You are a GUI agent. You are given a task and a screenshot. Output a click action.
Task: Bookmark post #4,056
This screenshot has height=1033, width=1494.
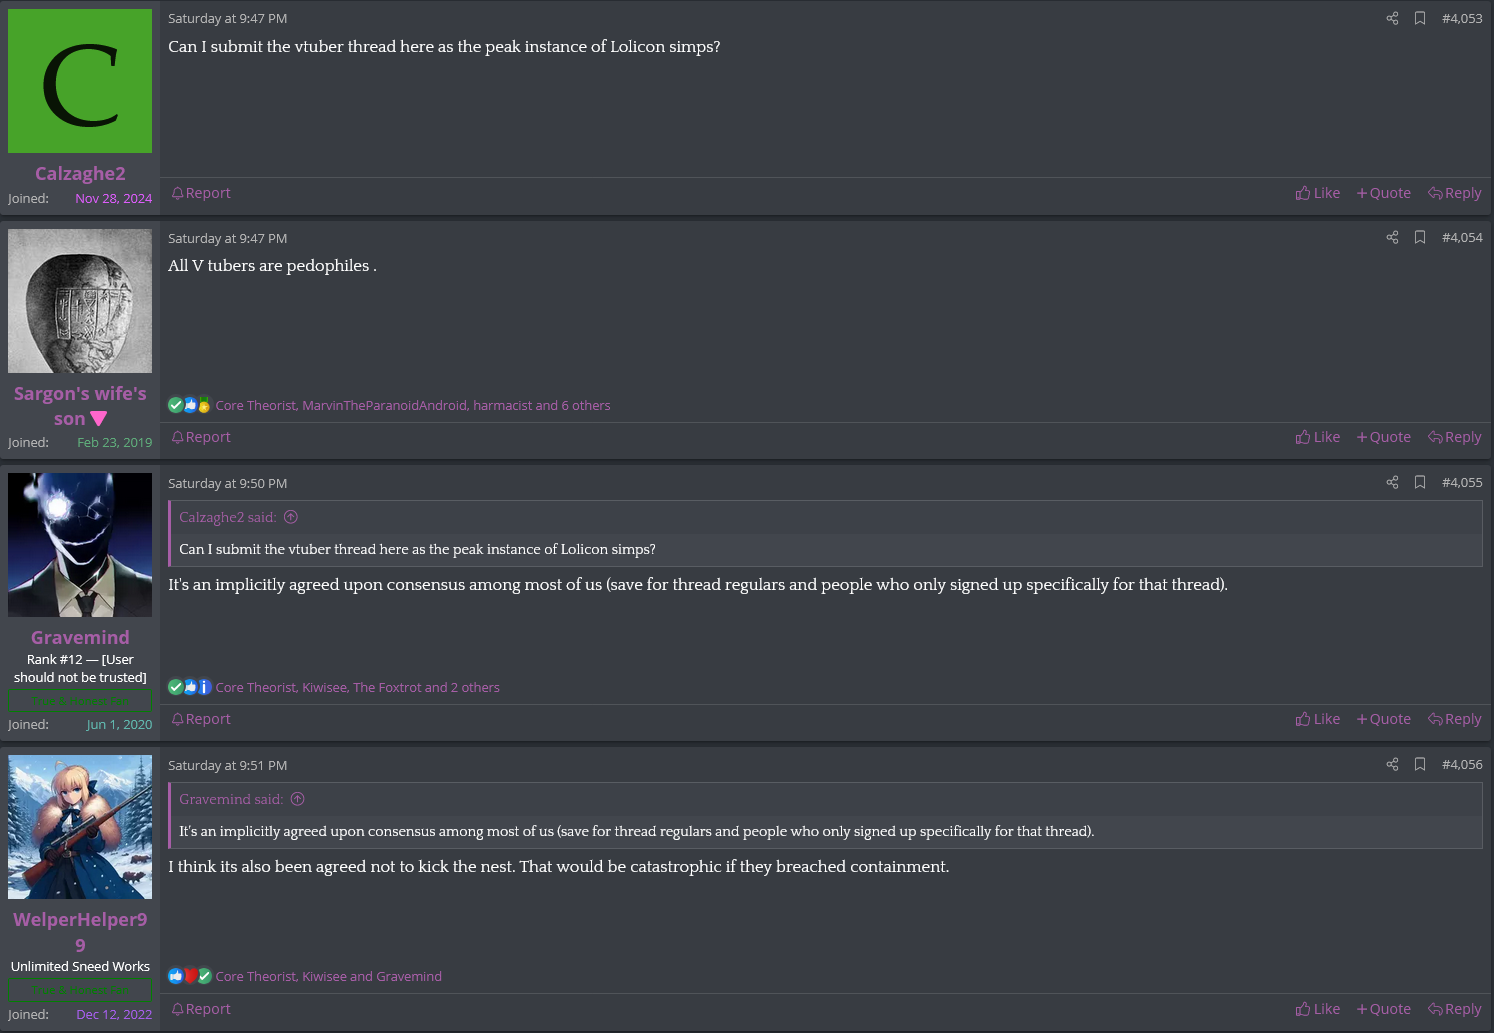click(x=1420, y=764)
